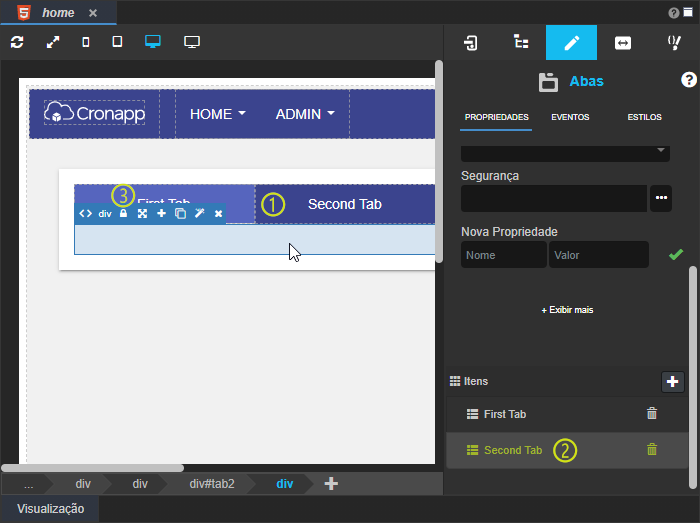The width and height of the screenshot is (700, 523).
Task: Select Second Tab in Itens list
Action: pos(567,450)
